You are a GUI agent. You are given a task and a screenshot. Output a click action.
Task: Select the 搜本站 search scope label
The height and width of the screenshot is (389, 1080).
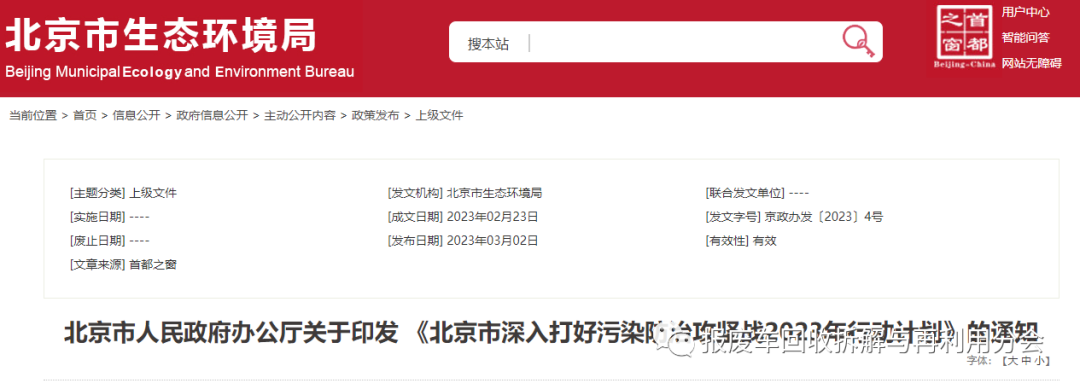coord(488,44)
